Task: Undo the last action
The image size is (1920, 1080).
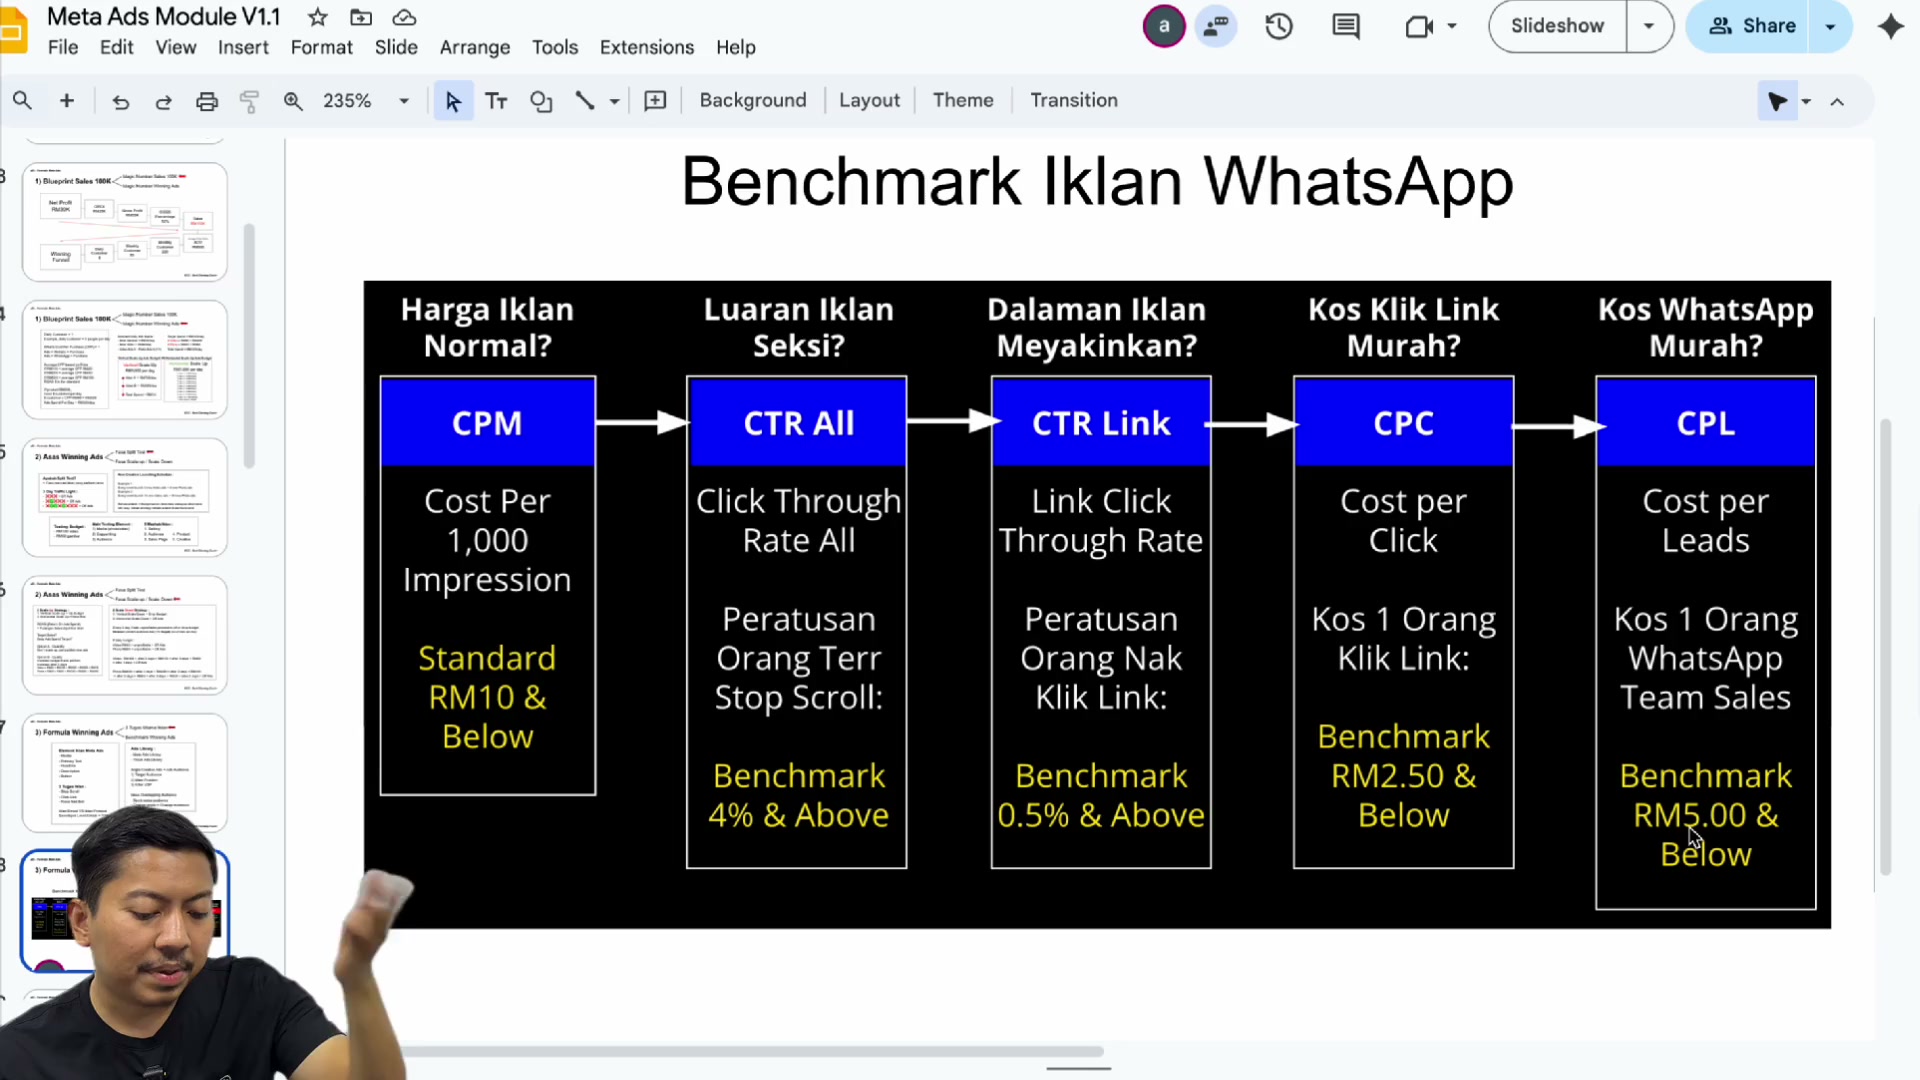Action: (x=120, y=101)
